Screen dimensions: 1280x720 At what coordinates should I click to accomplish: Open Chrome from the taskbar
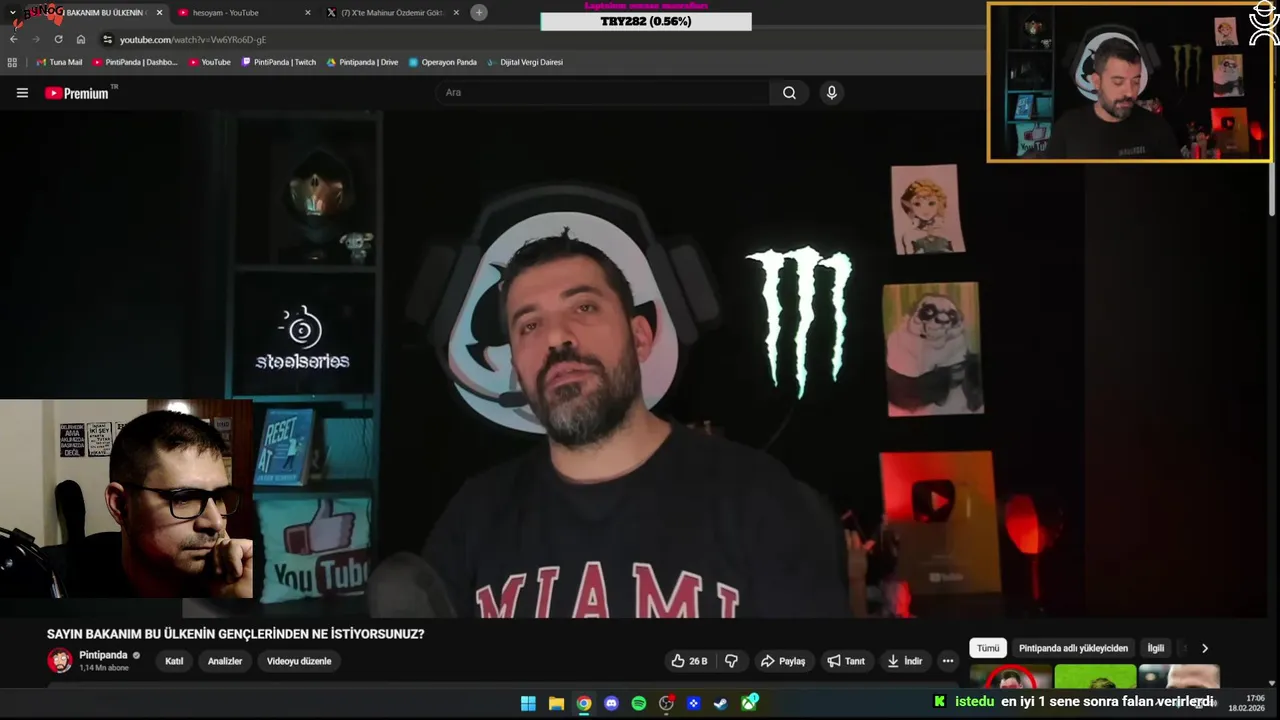[584, 703]
